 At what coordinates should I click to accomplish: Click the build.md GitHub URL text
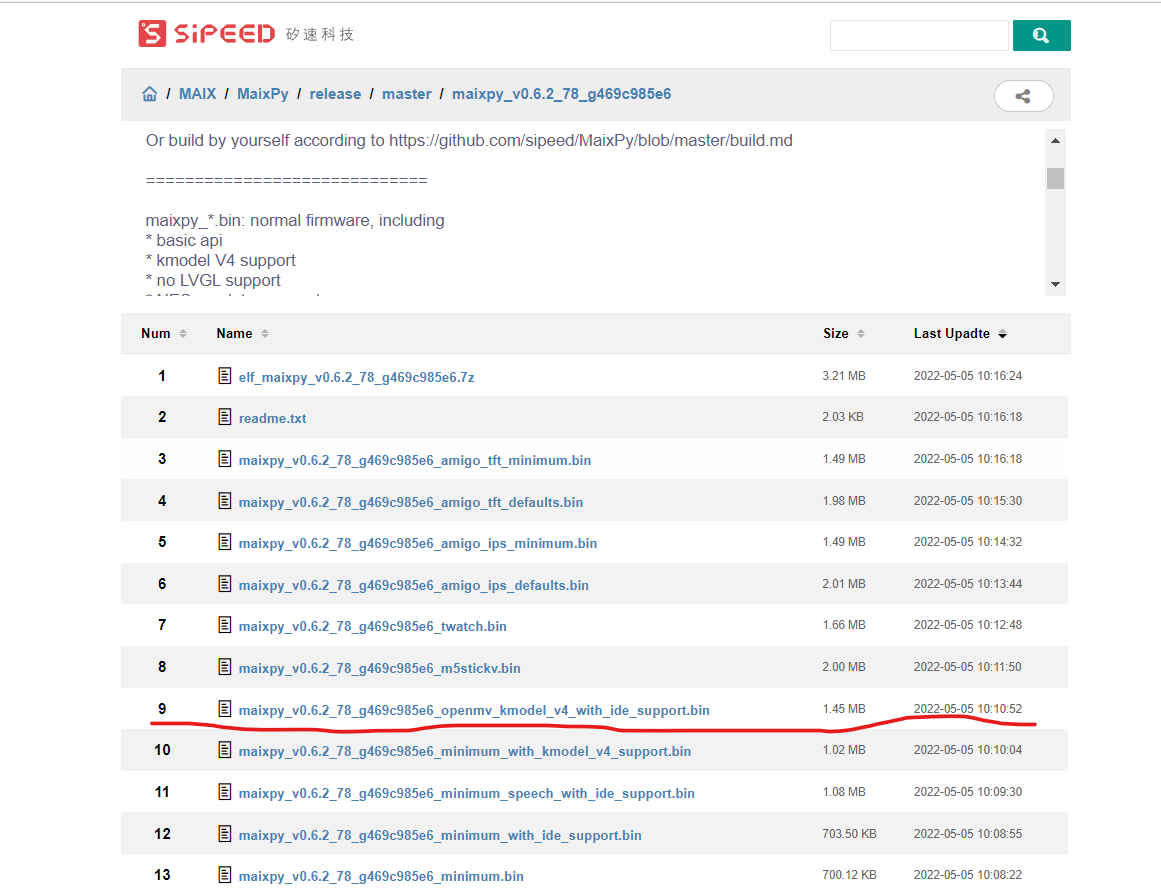pyautogui.click(x=591, y=141)
